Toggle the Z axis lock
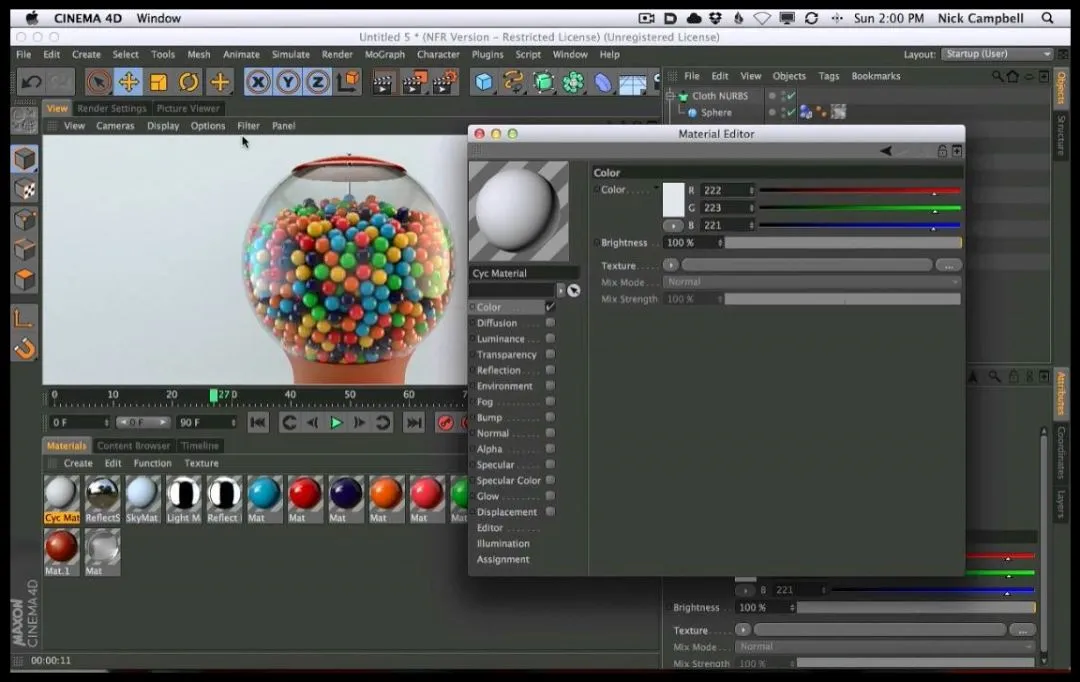This screenshot has height=682, width=1080. click(318, 83)
